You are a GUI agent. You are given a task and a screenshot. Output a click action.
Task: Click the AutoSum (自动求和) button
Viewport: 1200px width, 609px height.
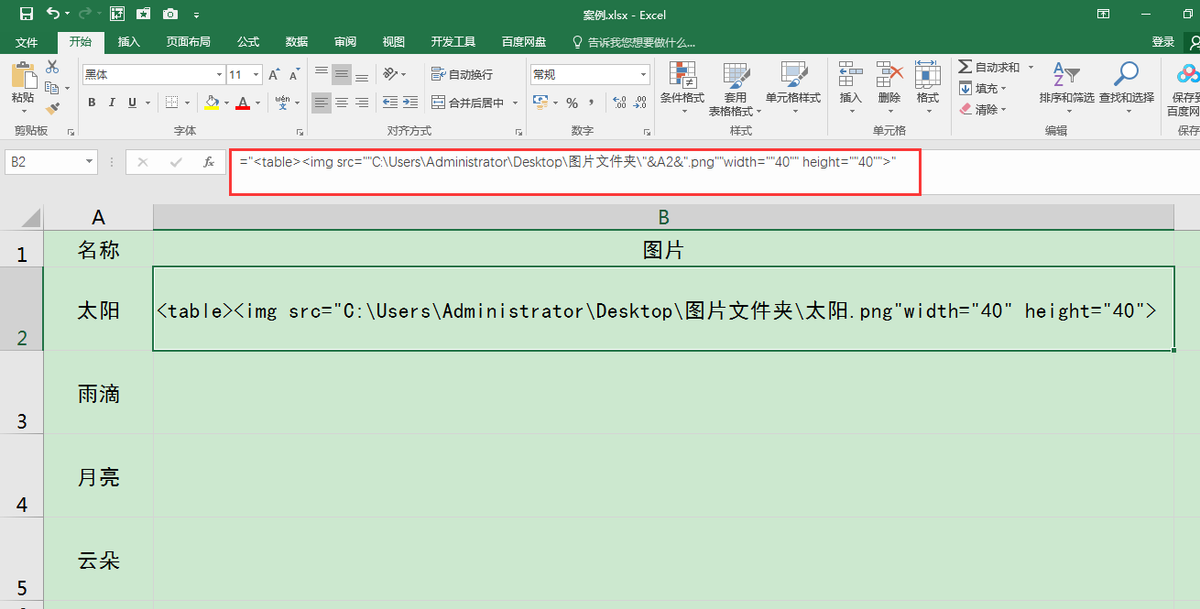[990, 67]
